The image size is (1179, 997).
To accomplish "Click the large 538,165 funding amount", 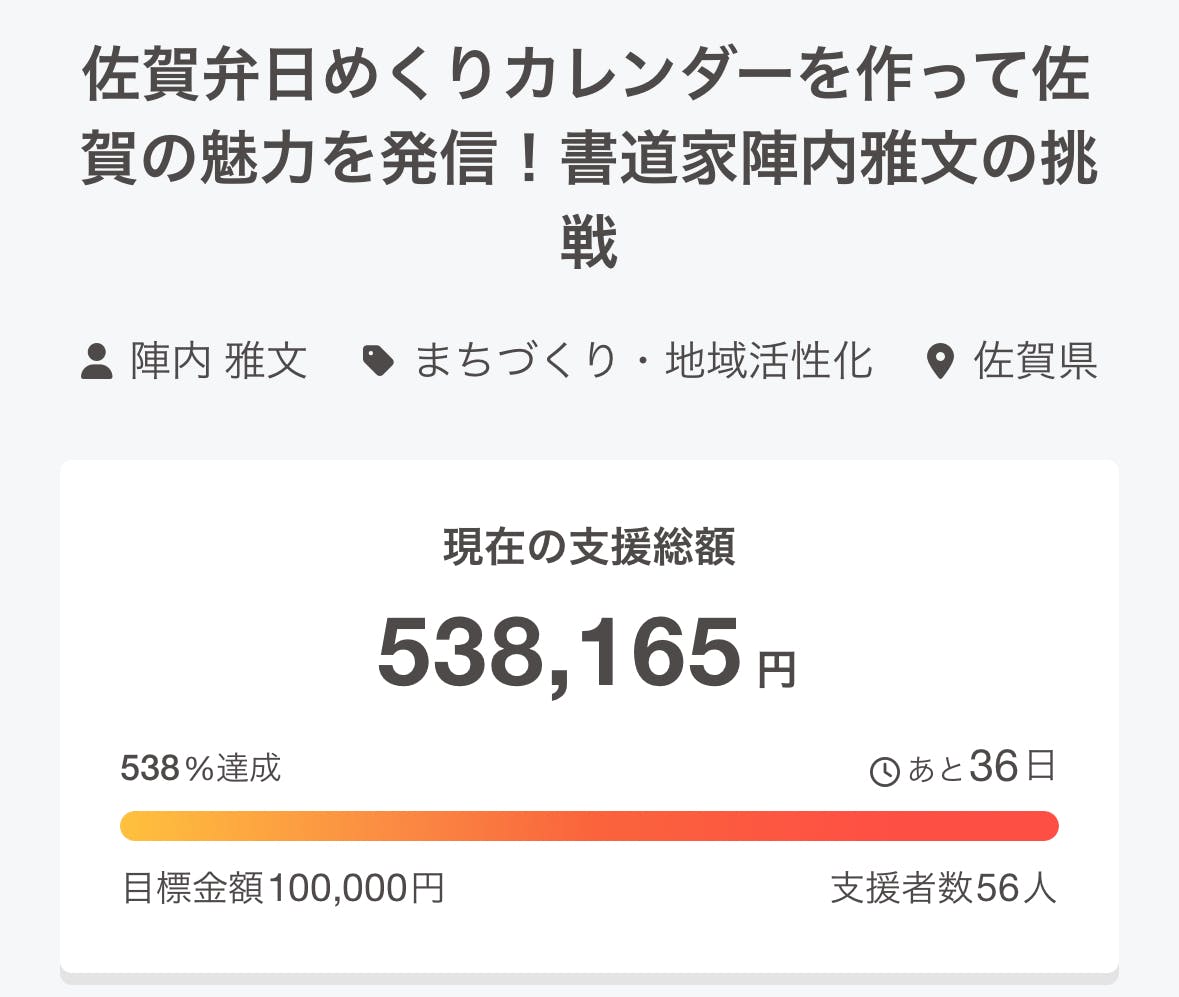I will tap(560, 654).
